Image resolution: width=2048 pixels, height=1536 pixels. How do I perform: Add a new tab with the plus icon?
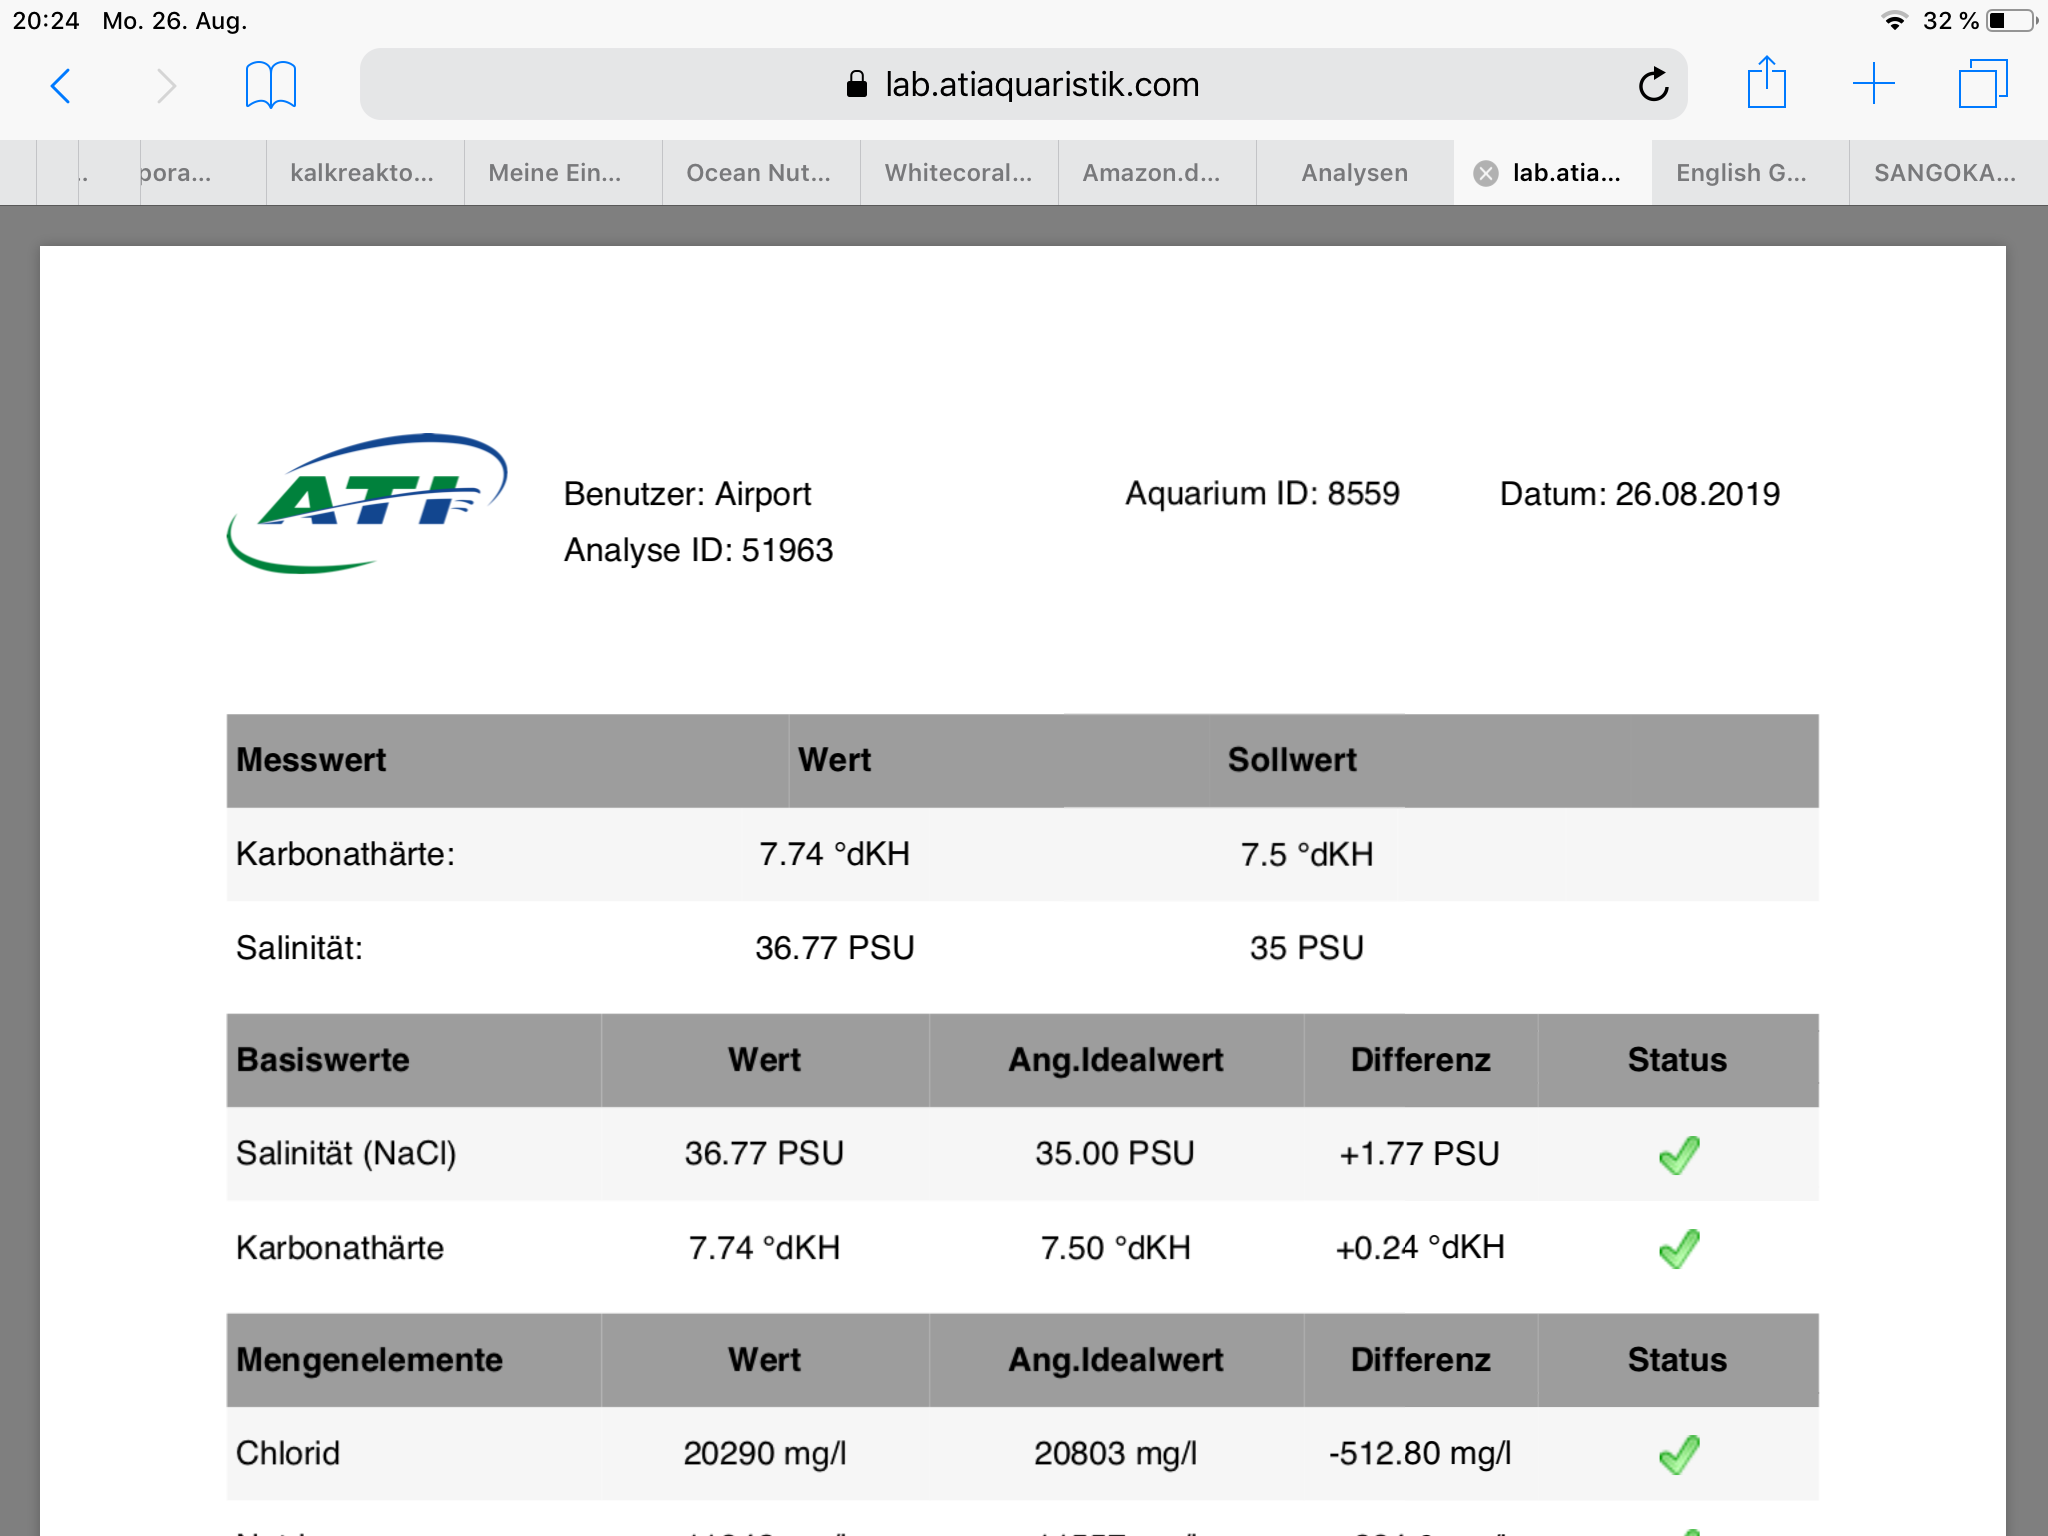pyautogui.click(x=1873, y=84)
